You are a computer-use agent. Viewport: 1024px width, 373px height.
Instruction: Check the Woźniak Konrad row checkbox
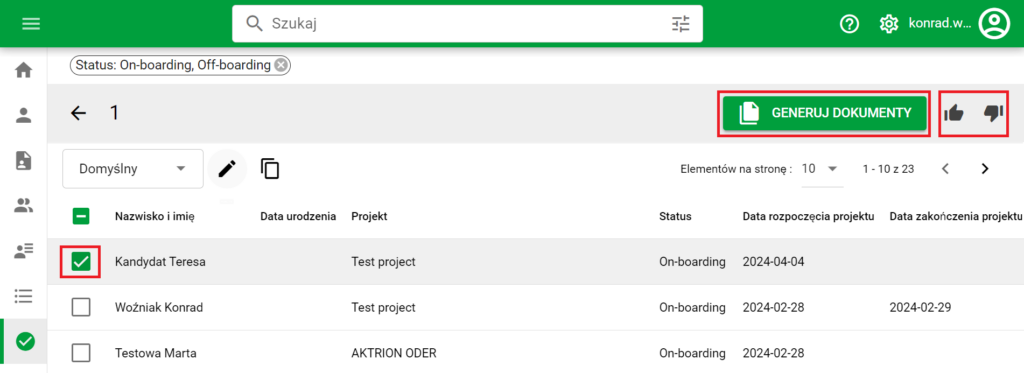point(81,307)
